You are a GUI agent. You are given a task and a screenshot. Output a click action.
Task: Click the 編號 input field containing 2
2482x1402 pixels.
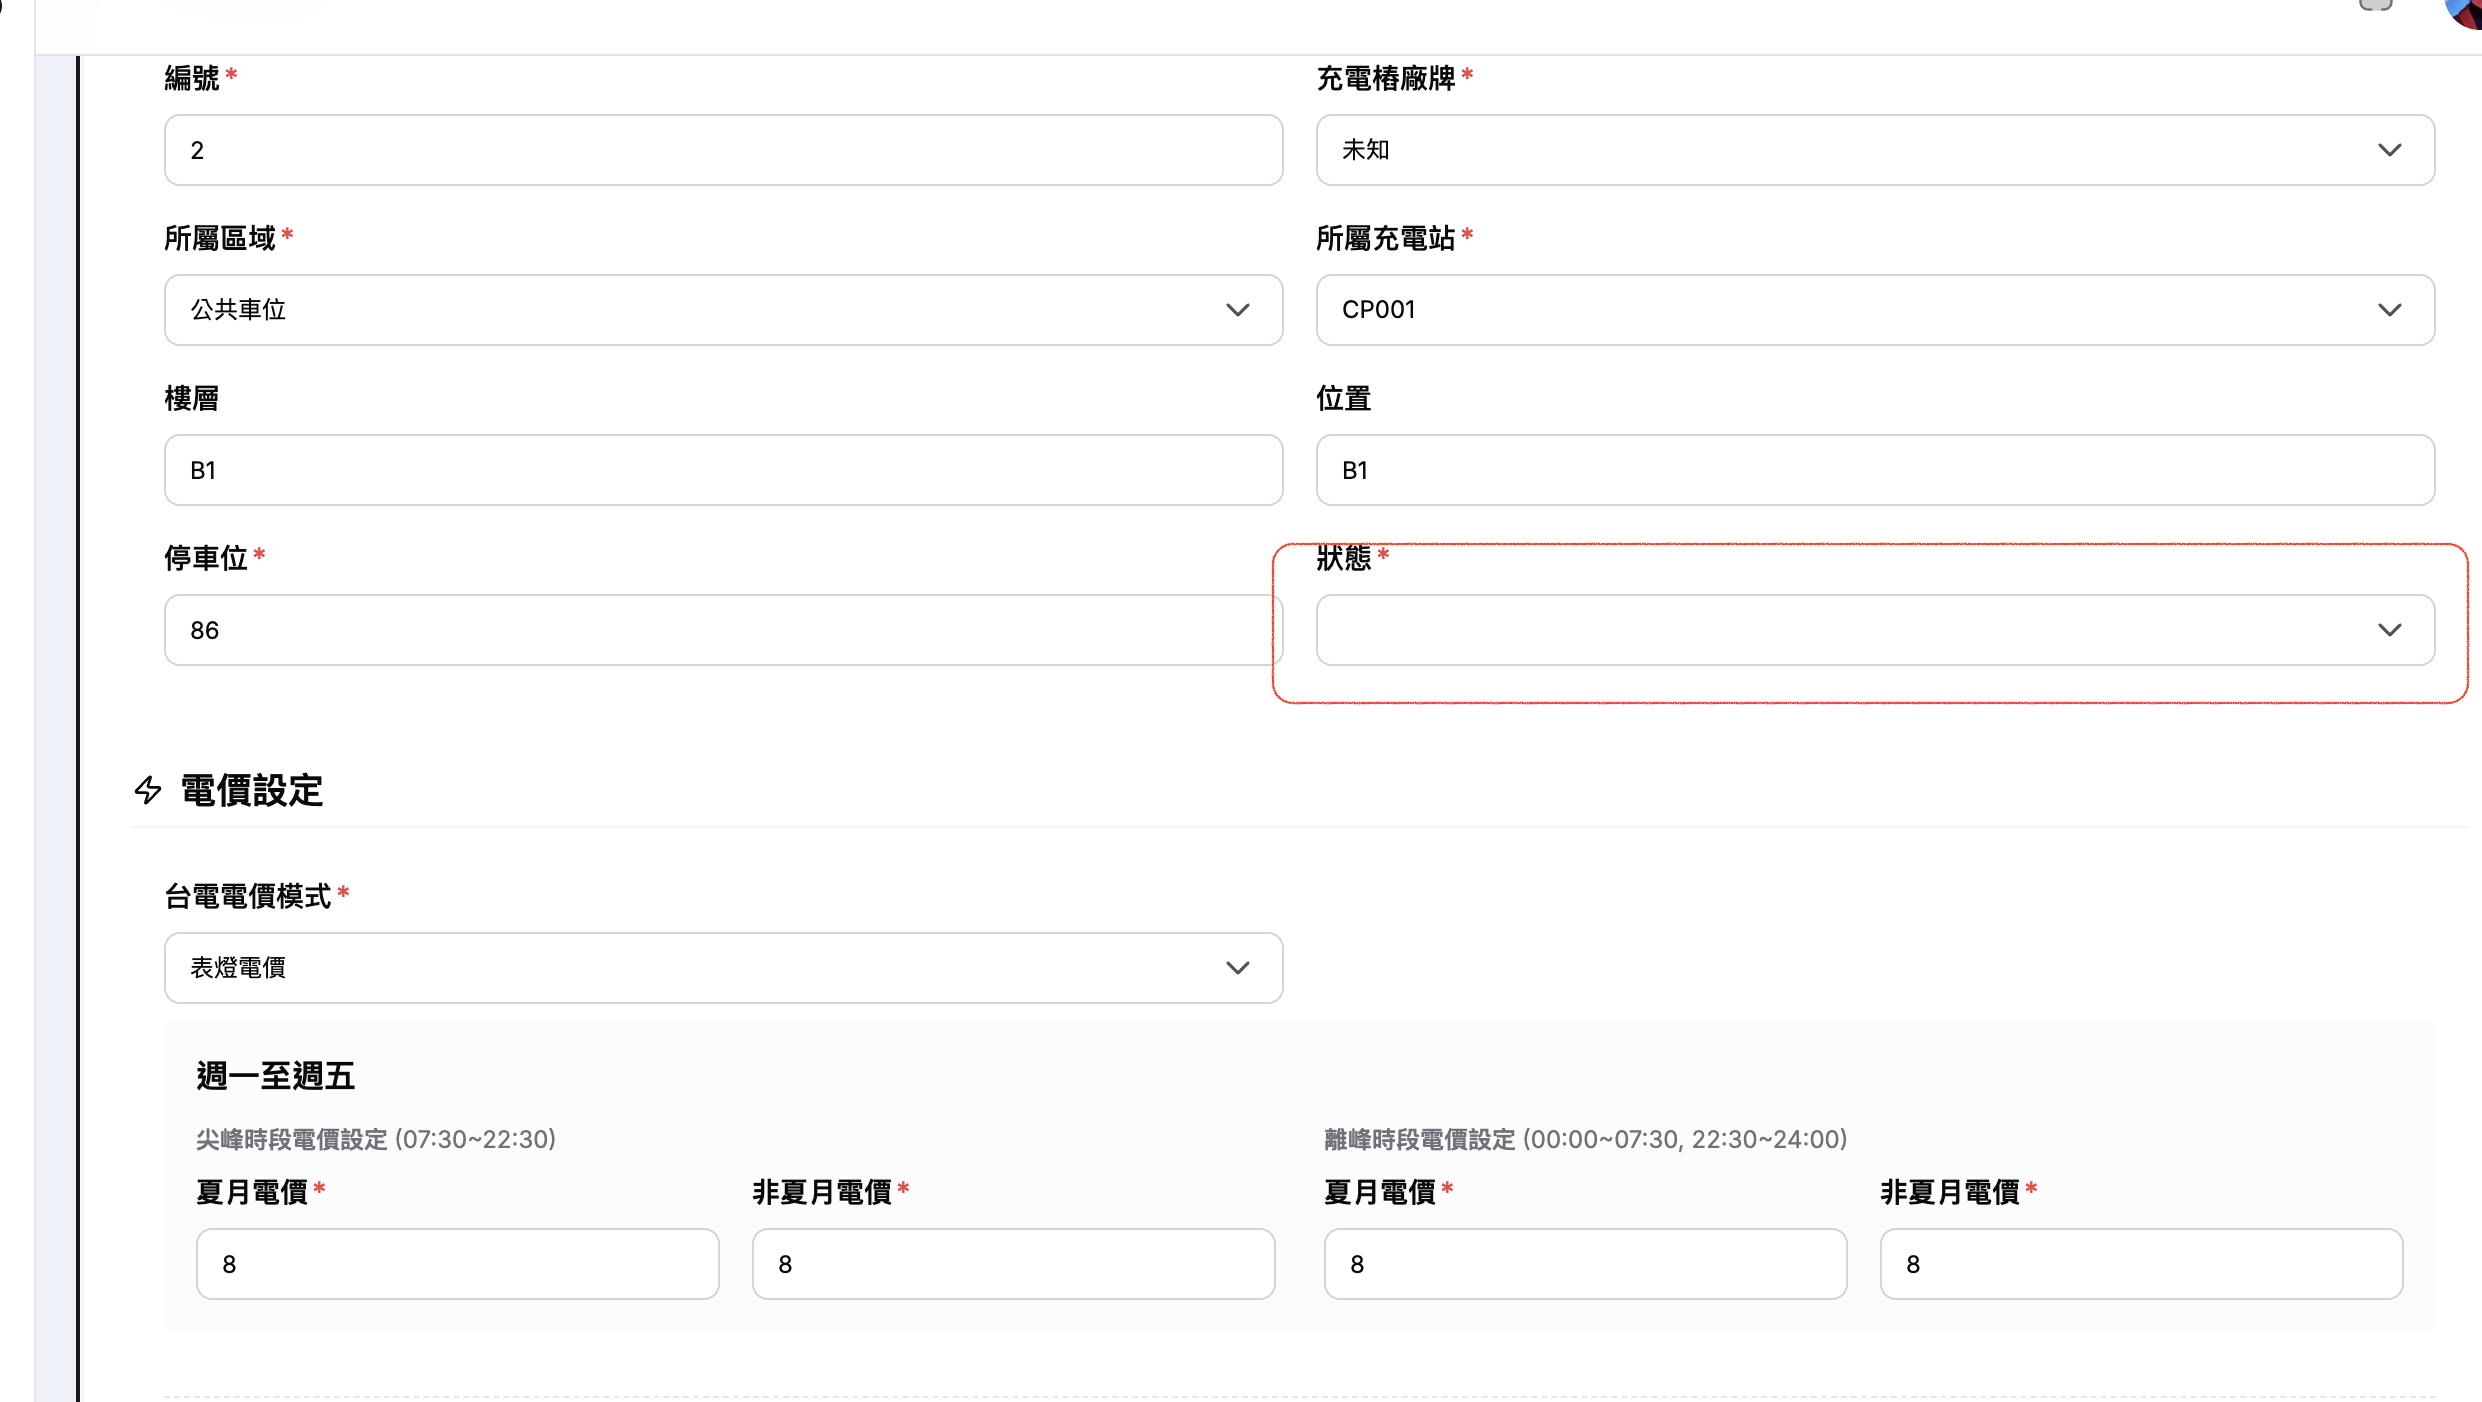(x=722, y=150)
